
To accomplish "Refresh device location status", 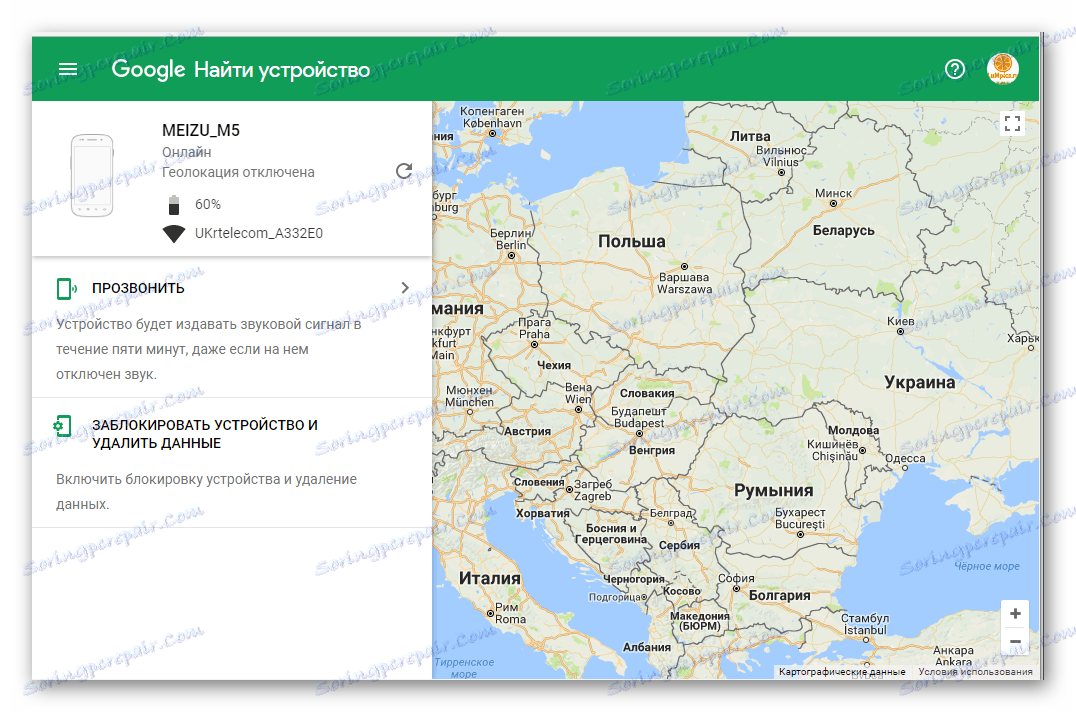I will pos(404,171).
